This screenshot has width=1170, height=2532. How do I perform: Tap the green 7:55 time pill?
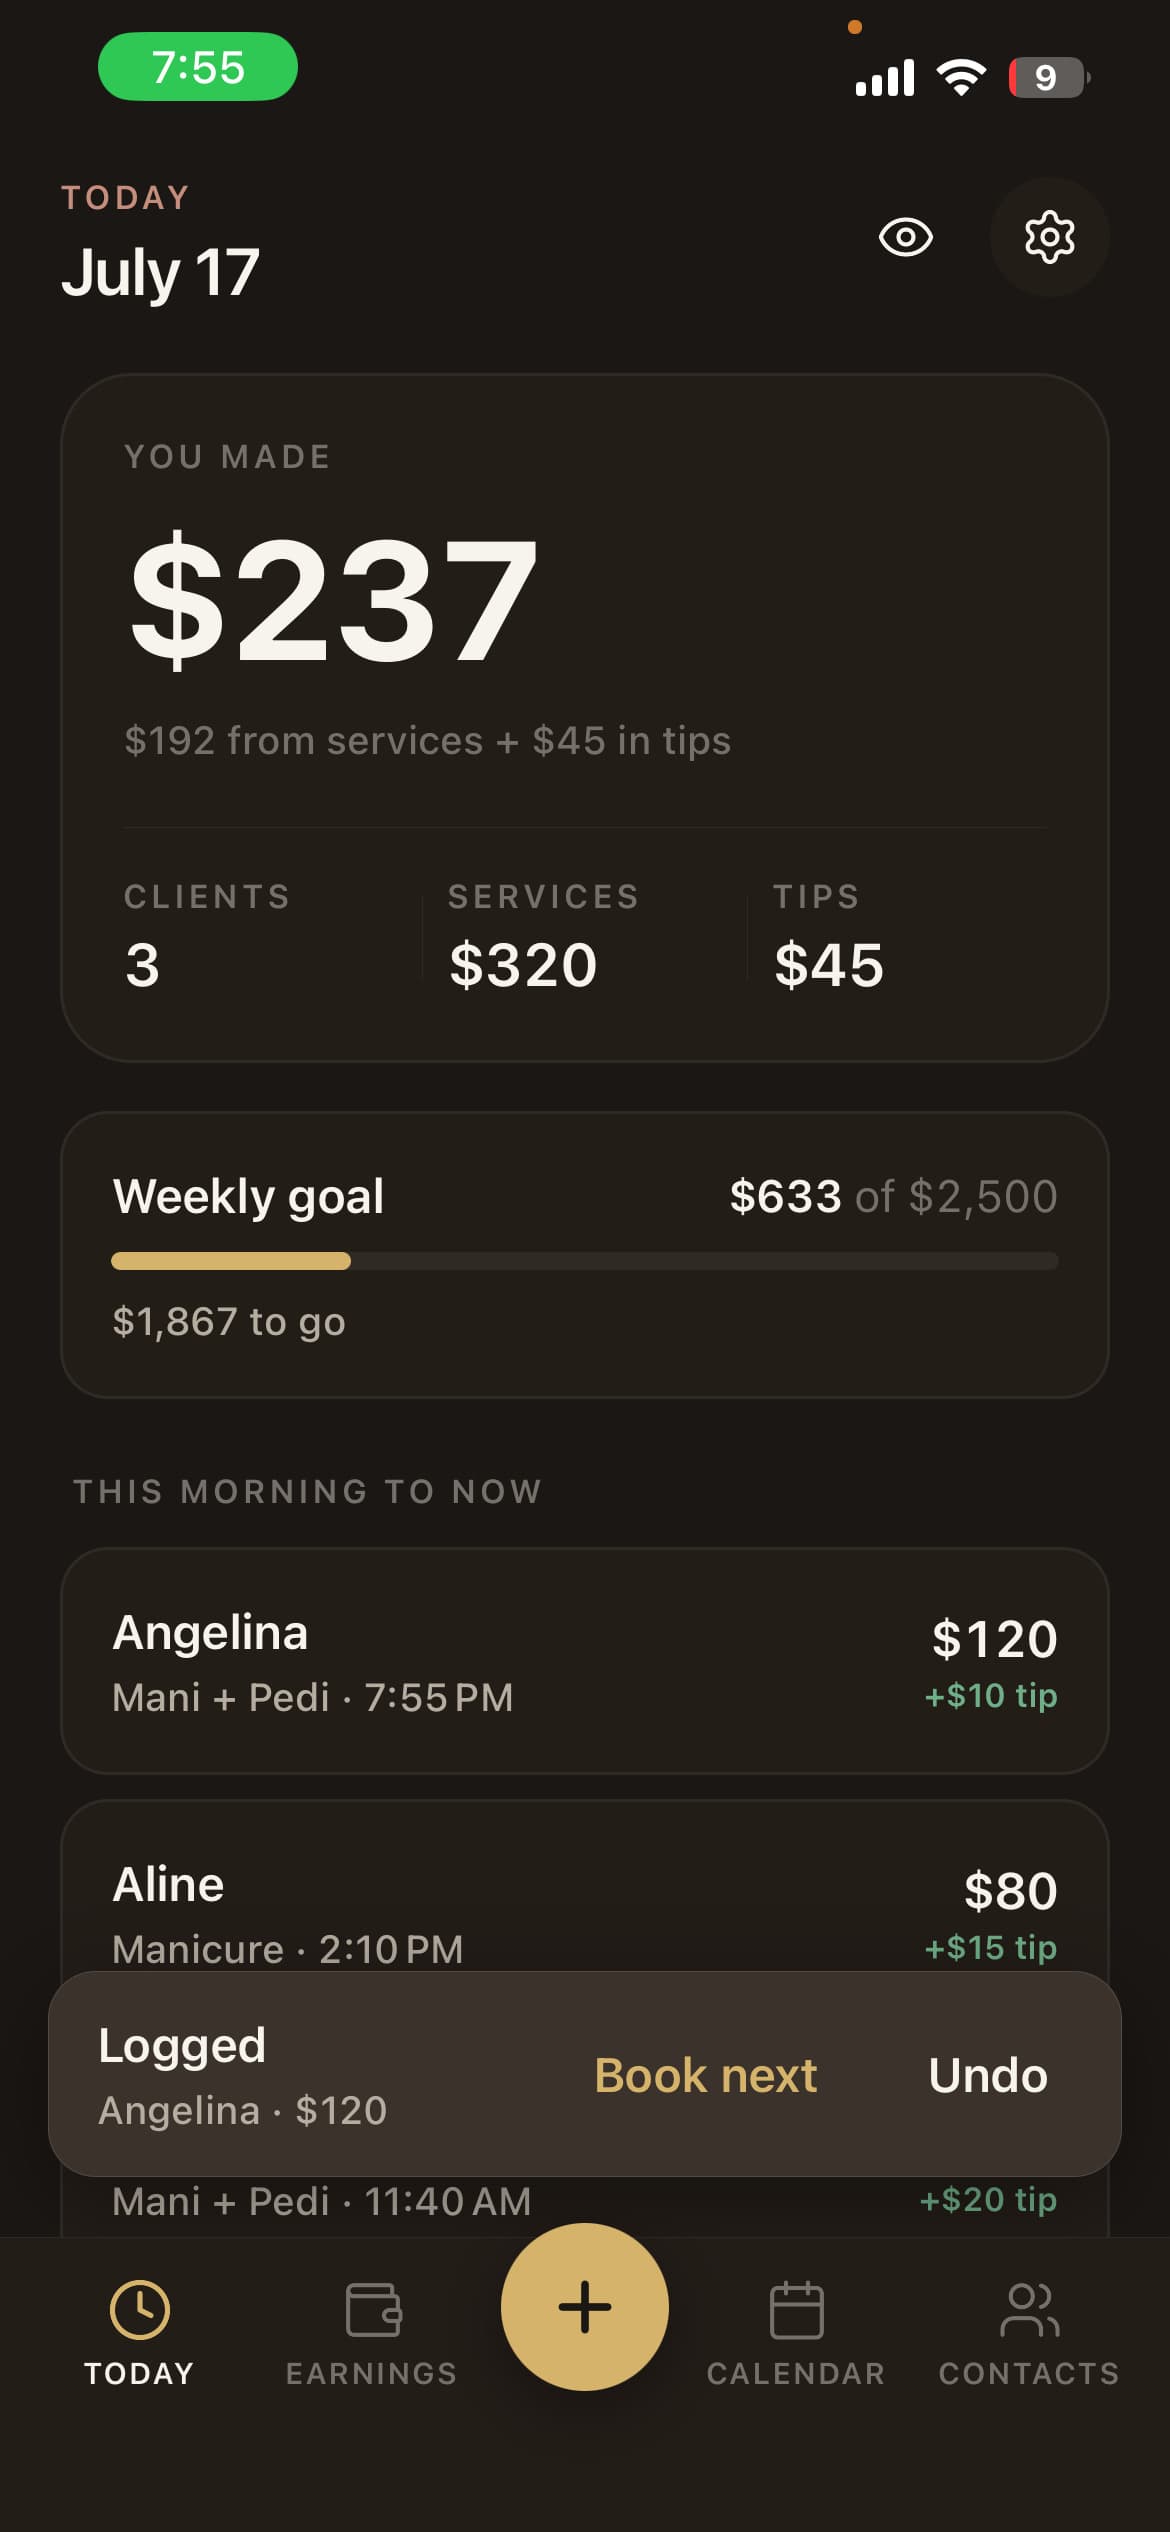click(x=198, y=67)
